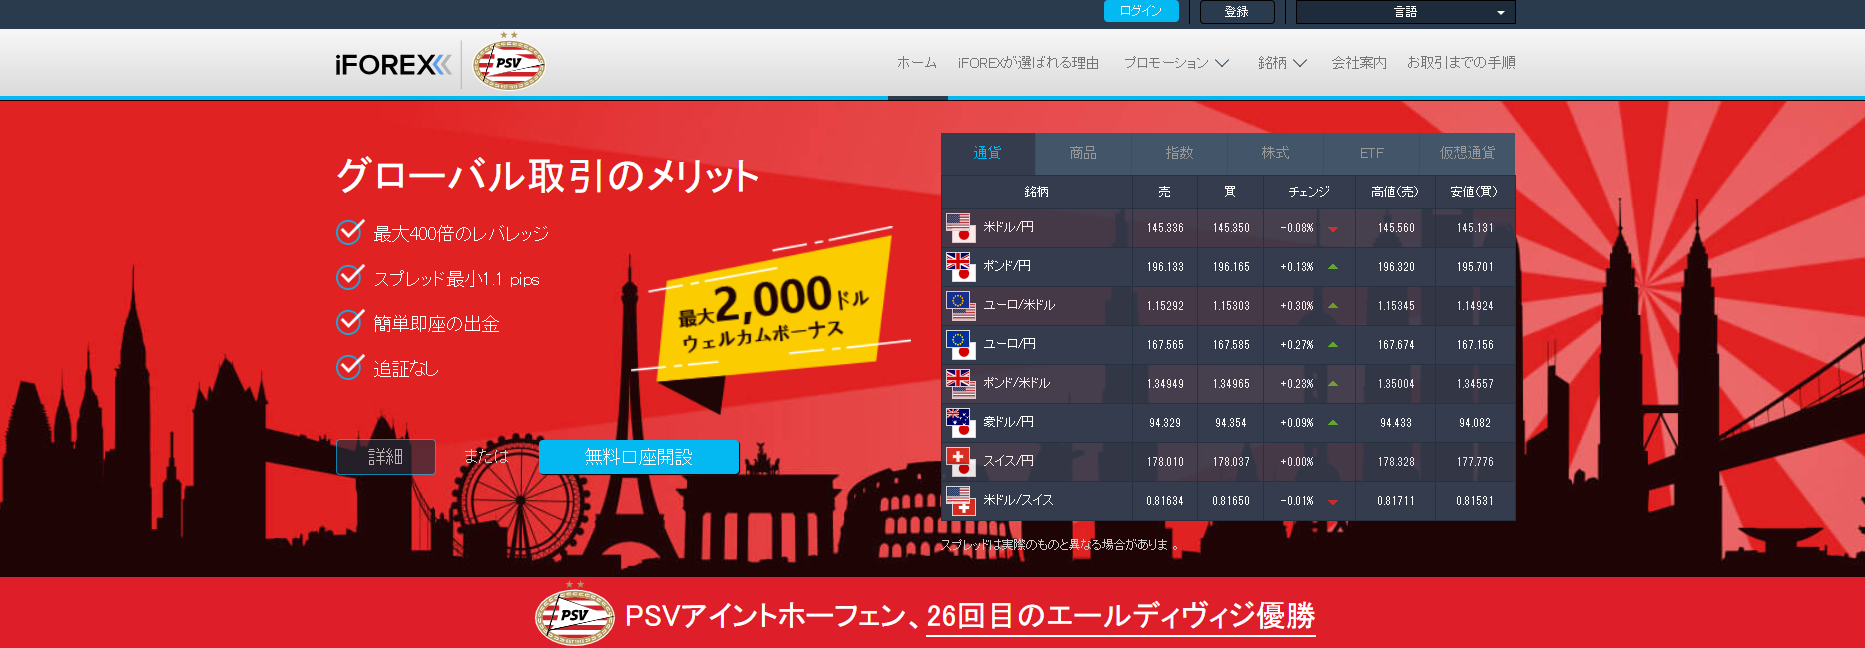
Task: Click sell price 1.34949 for ポンド/米ドル
Action: (x=1165, y=384)
